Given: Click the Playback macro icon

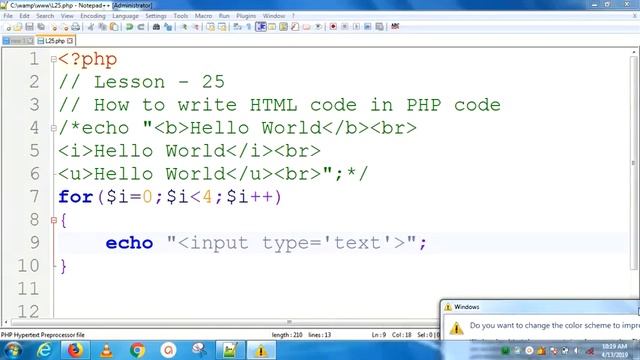Looking at the screenshot, I should click(356, 27).
